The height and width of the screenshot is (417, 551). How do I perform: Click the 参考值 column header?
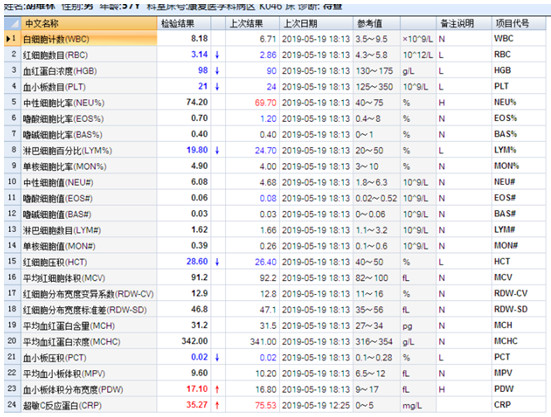[377, 24]
